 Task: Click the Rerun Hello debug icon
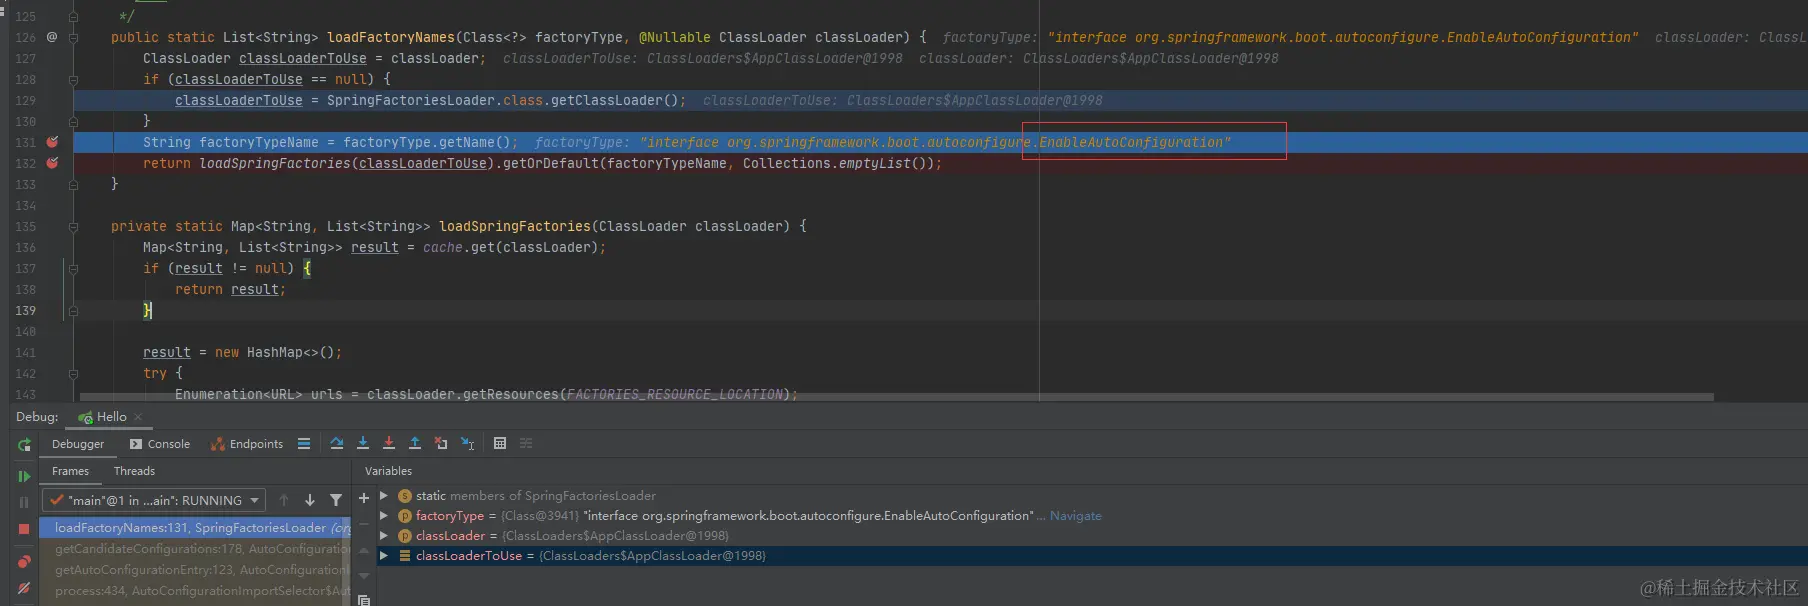pyautogui.click(x=24, y=445)
